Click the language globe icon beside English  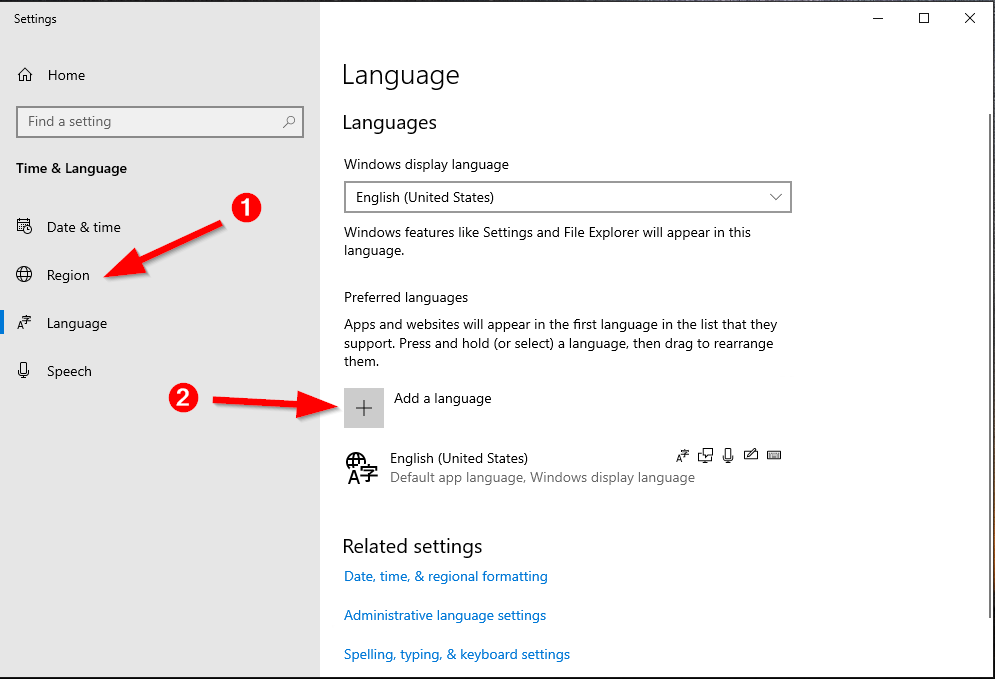(x=361, y=468)
